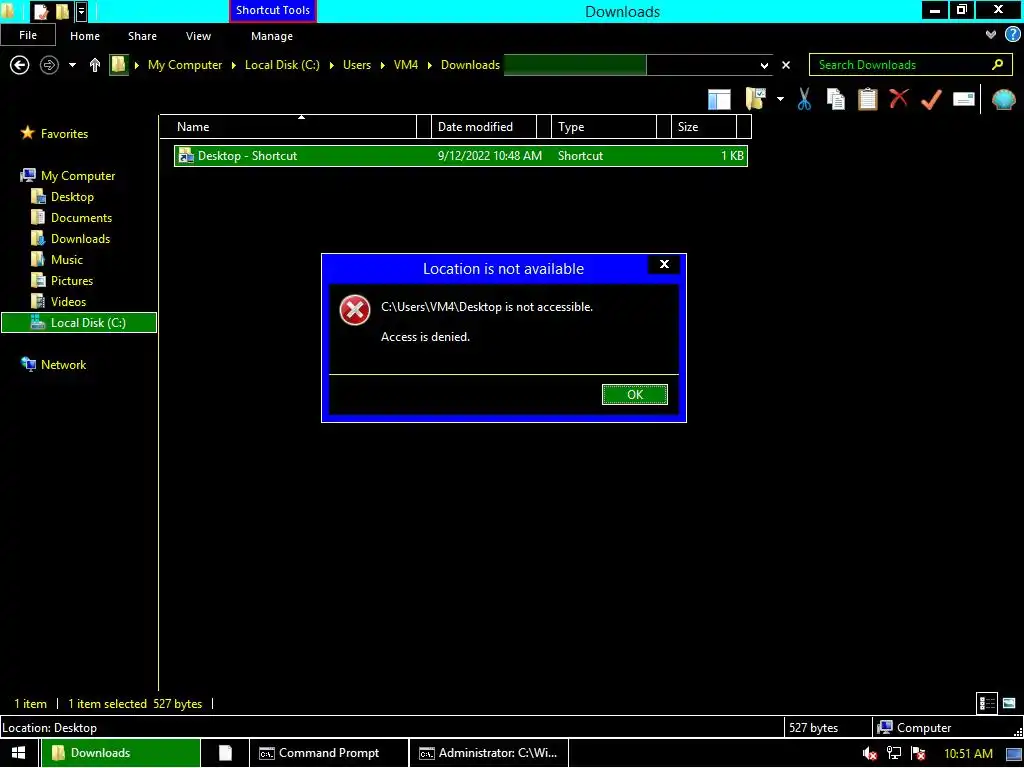1024x768 pixels.
Task: Open the address bar history dropdown
Action: pyautogui.click(x=764, y=65)
